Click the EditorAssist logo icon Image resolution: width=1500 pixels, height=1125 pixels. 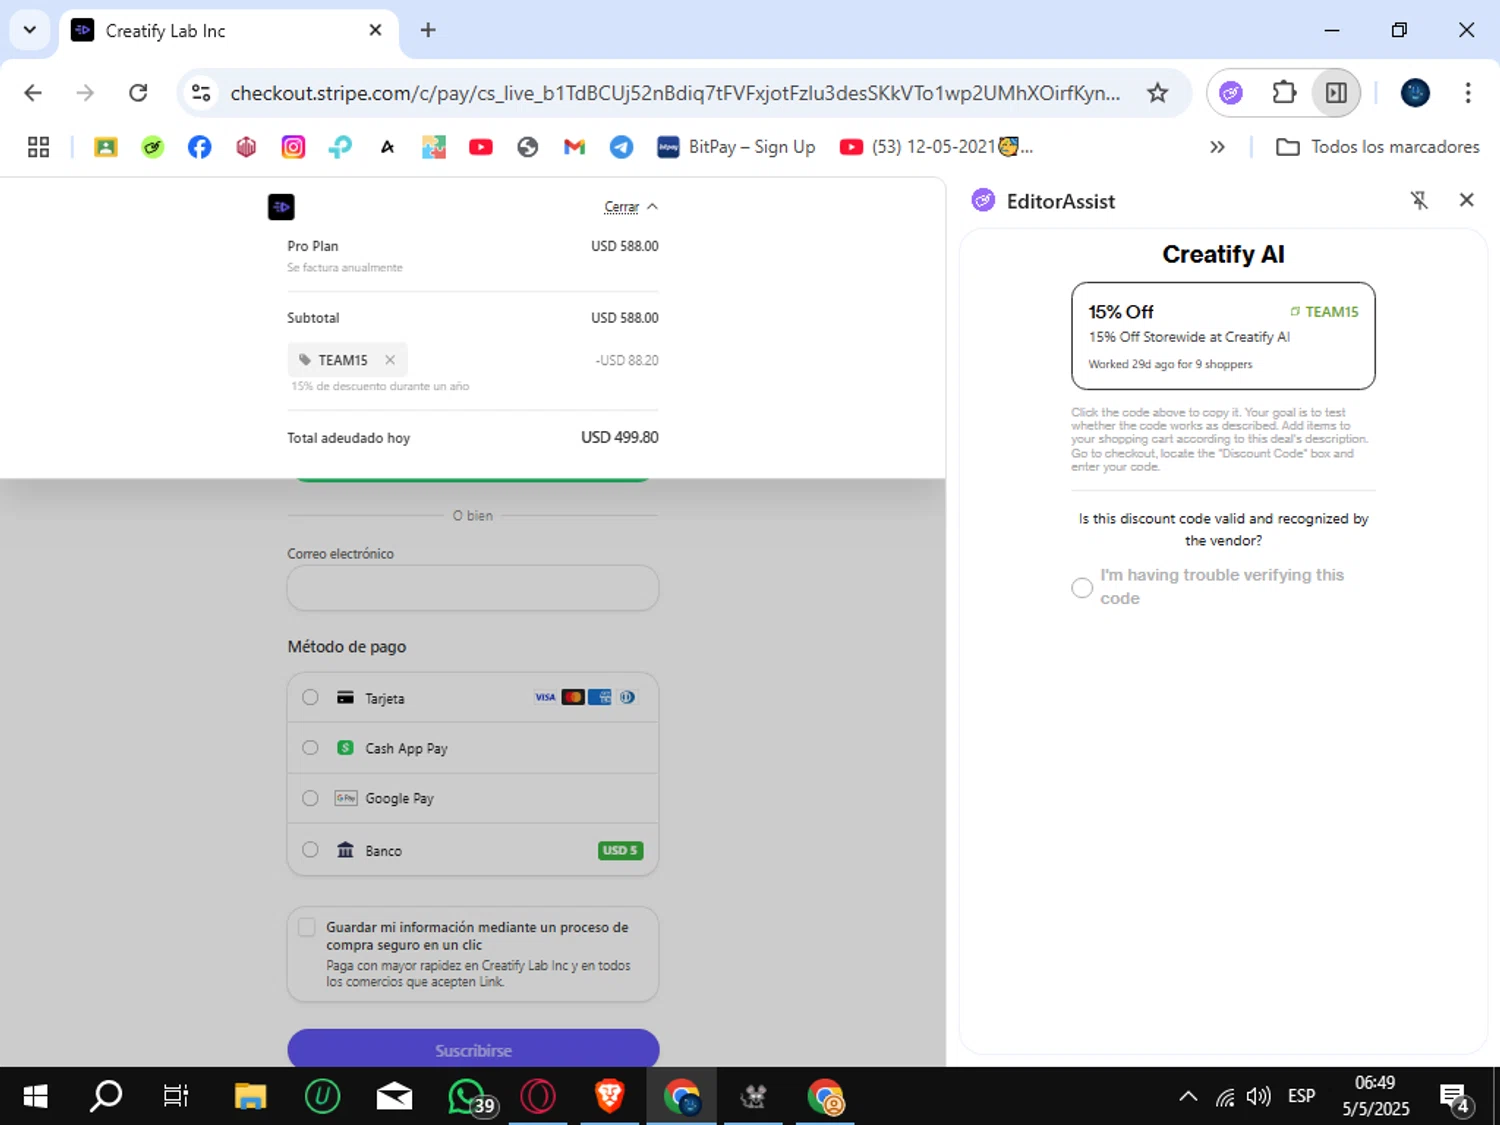983,200
